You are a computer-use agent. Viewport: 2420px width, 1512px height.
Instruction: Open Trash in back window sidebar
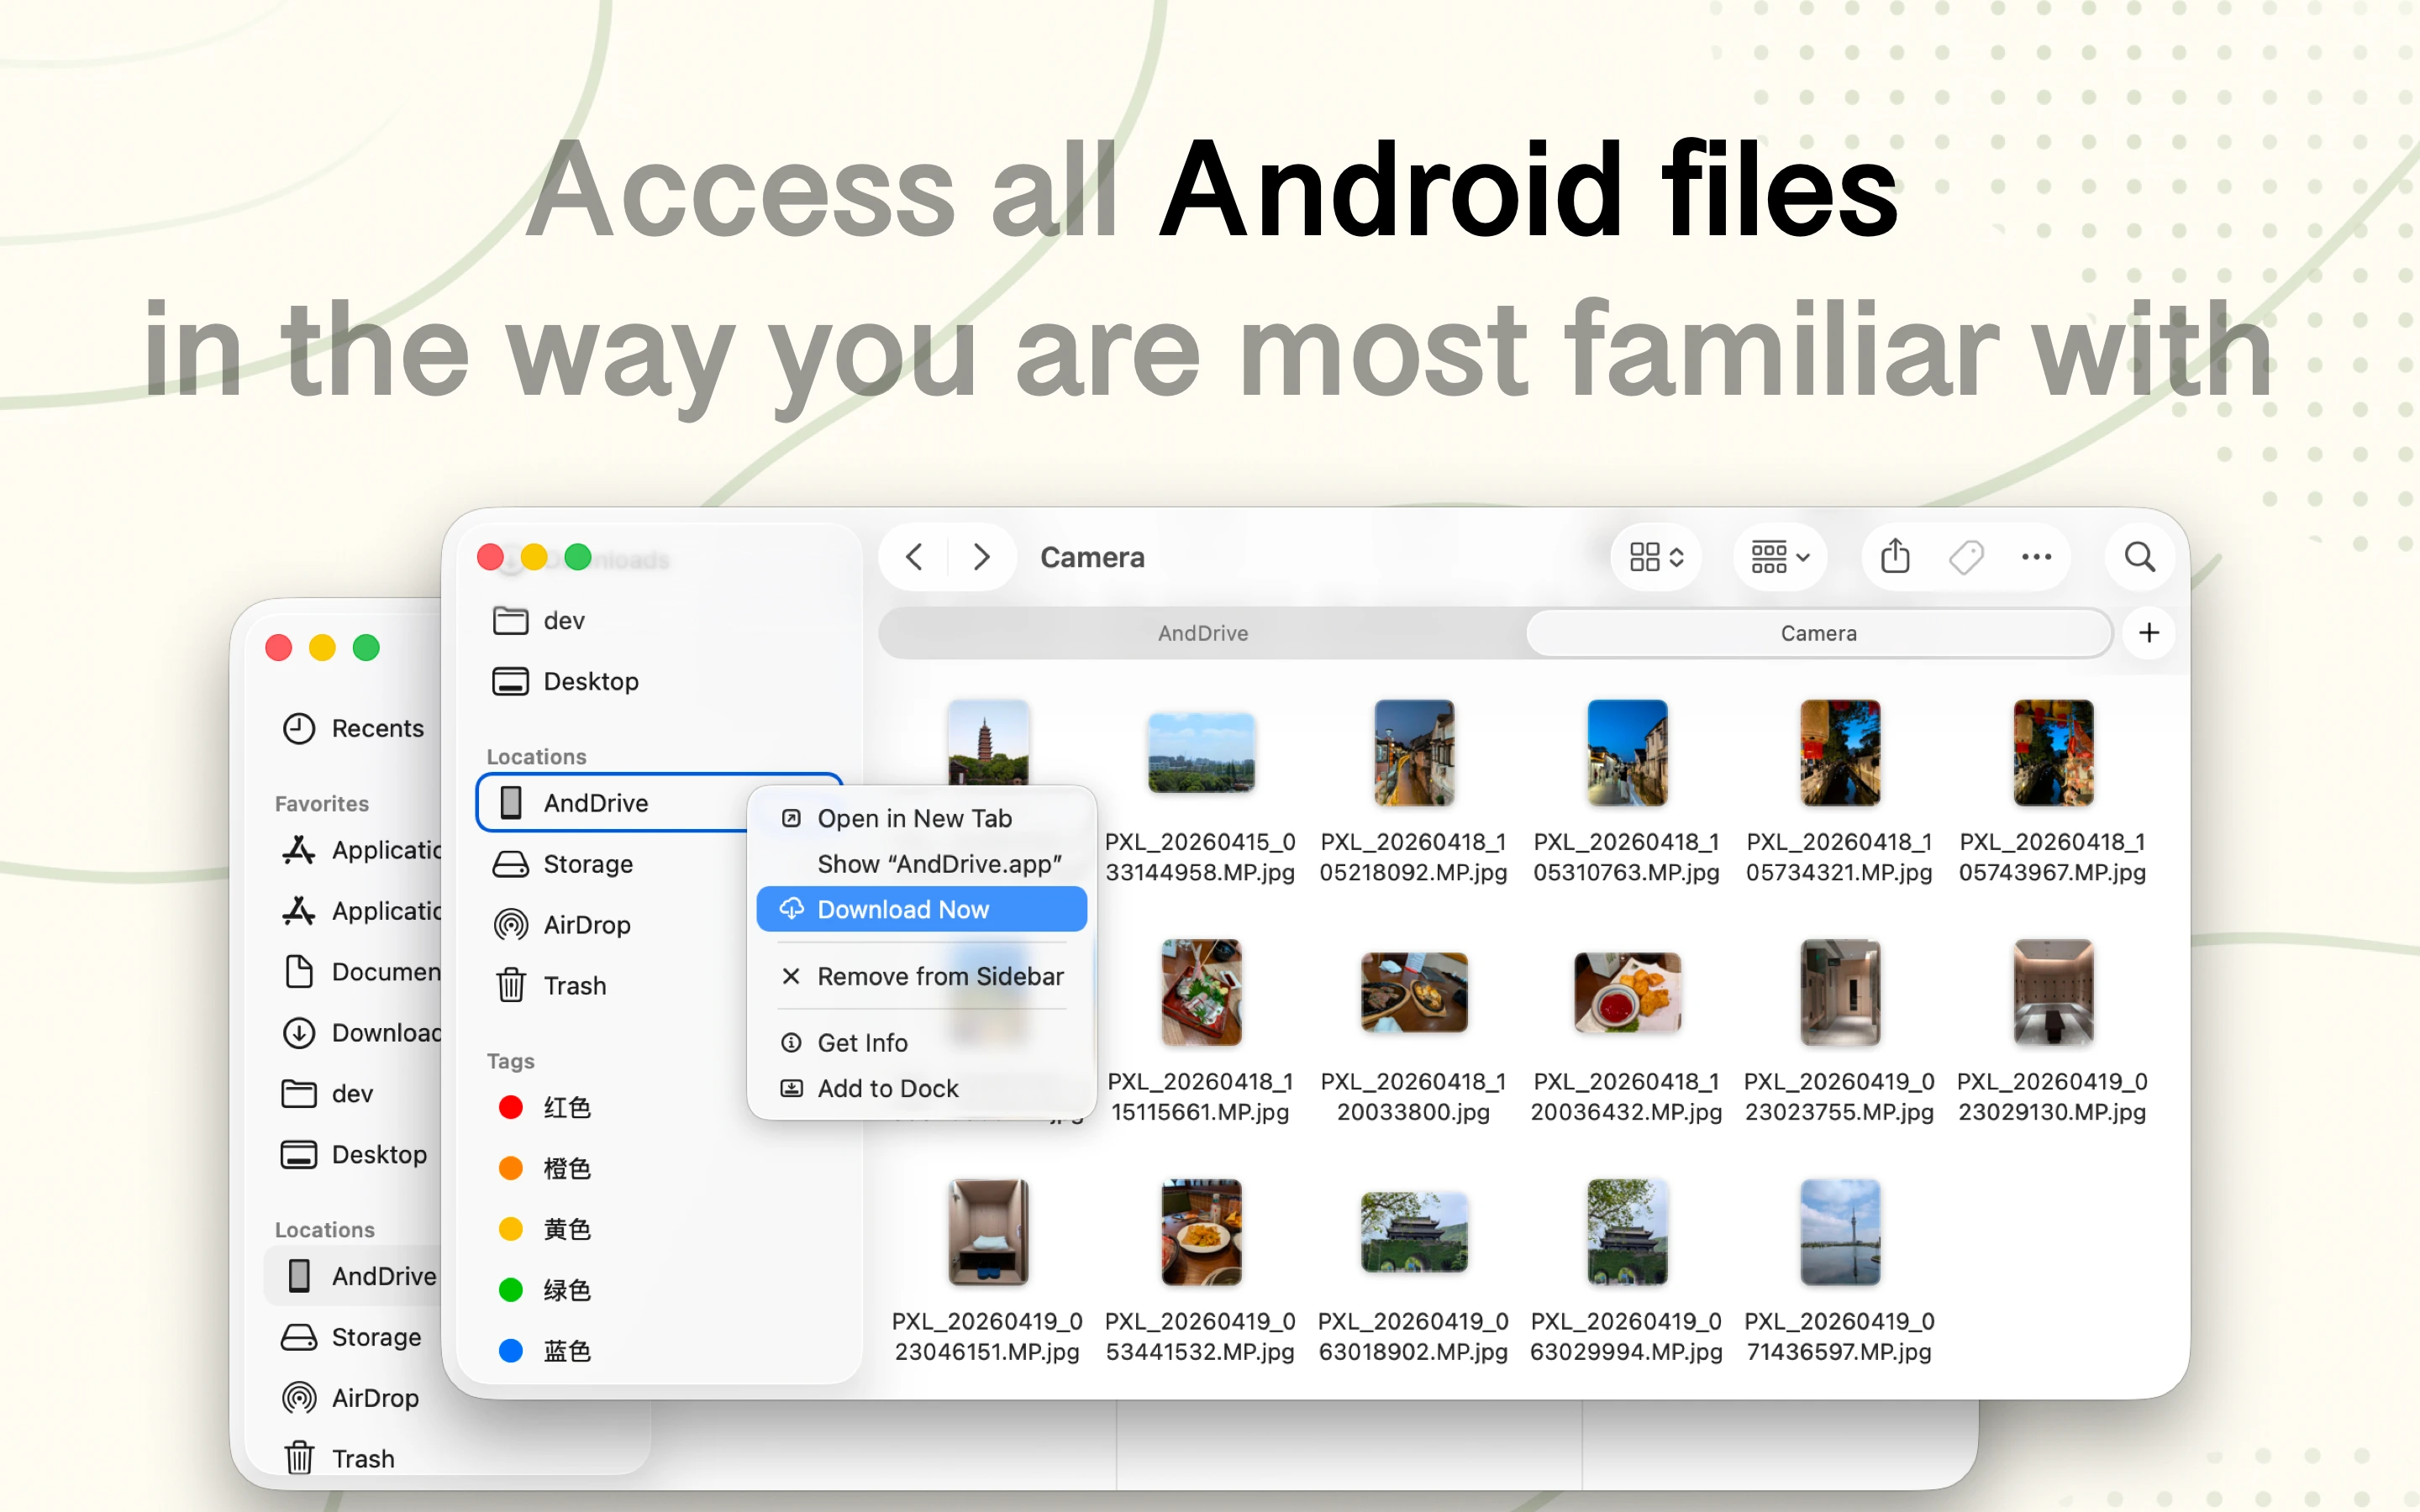(353, 1460)
